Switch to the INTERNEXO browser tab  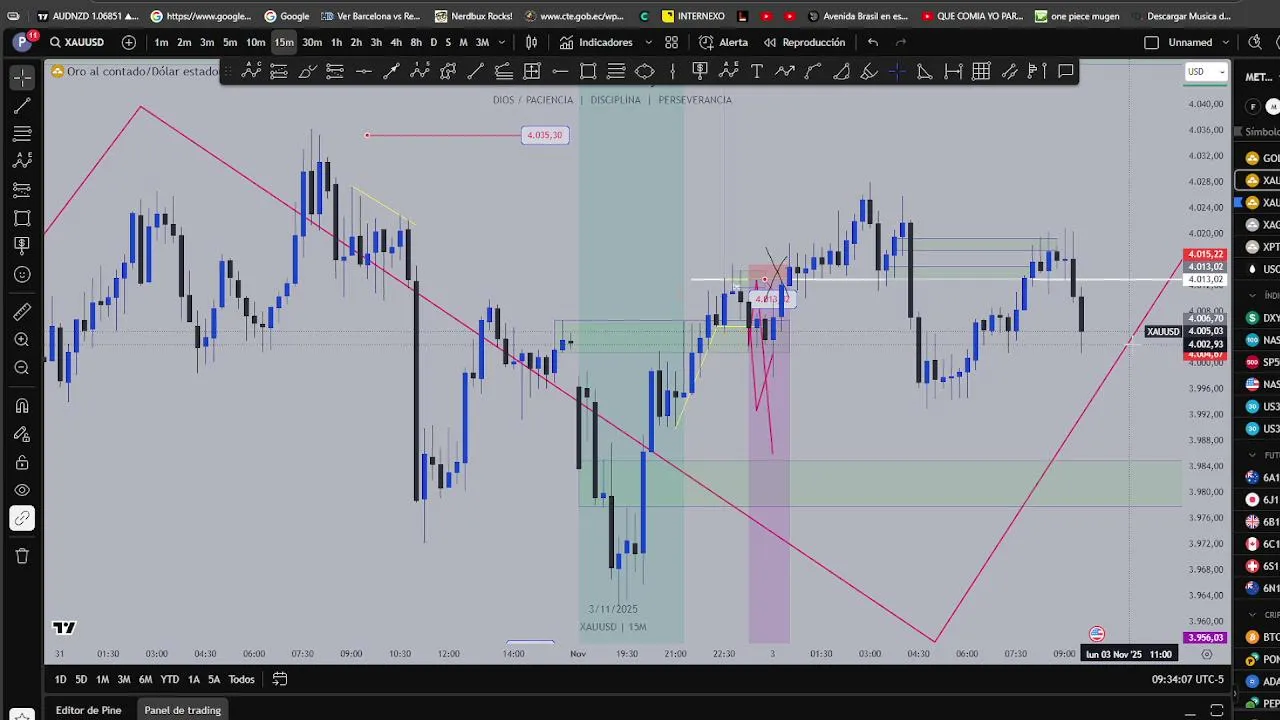(x=692, y=16)
